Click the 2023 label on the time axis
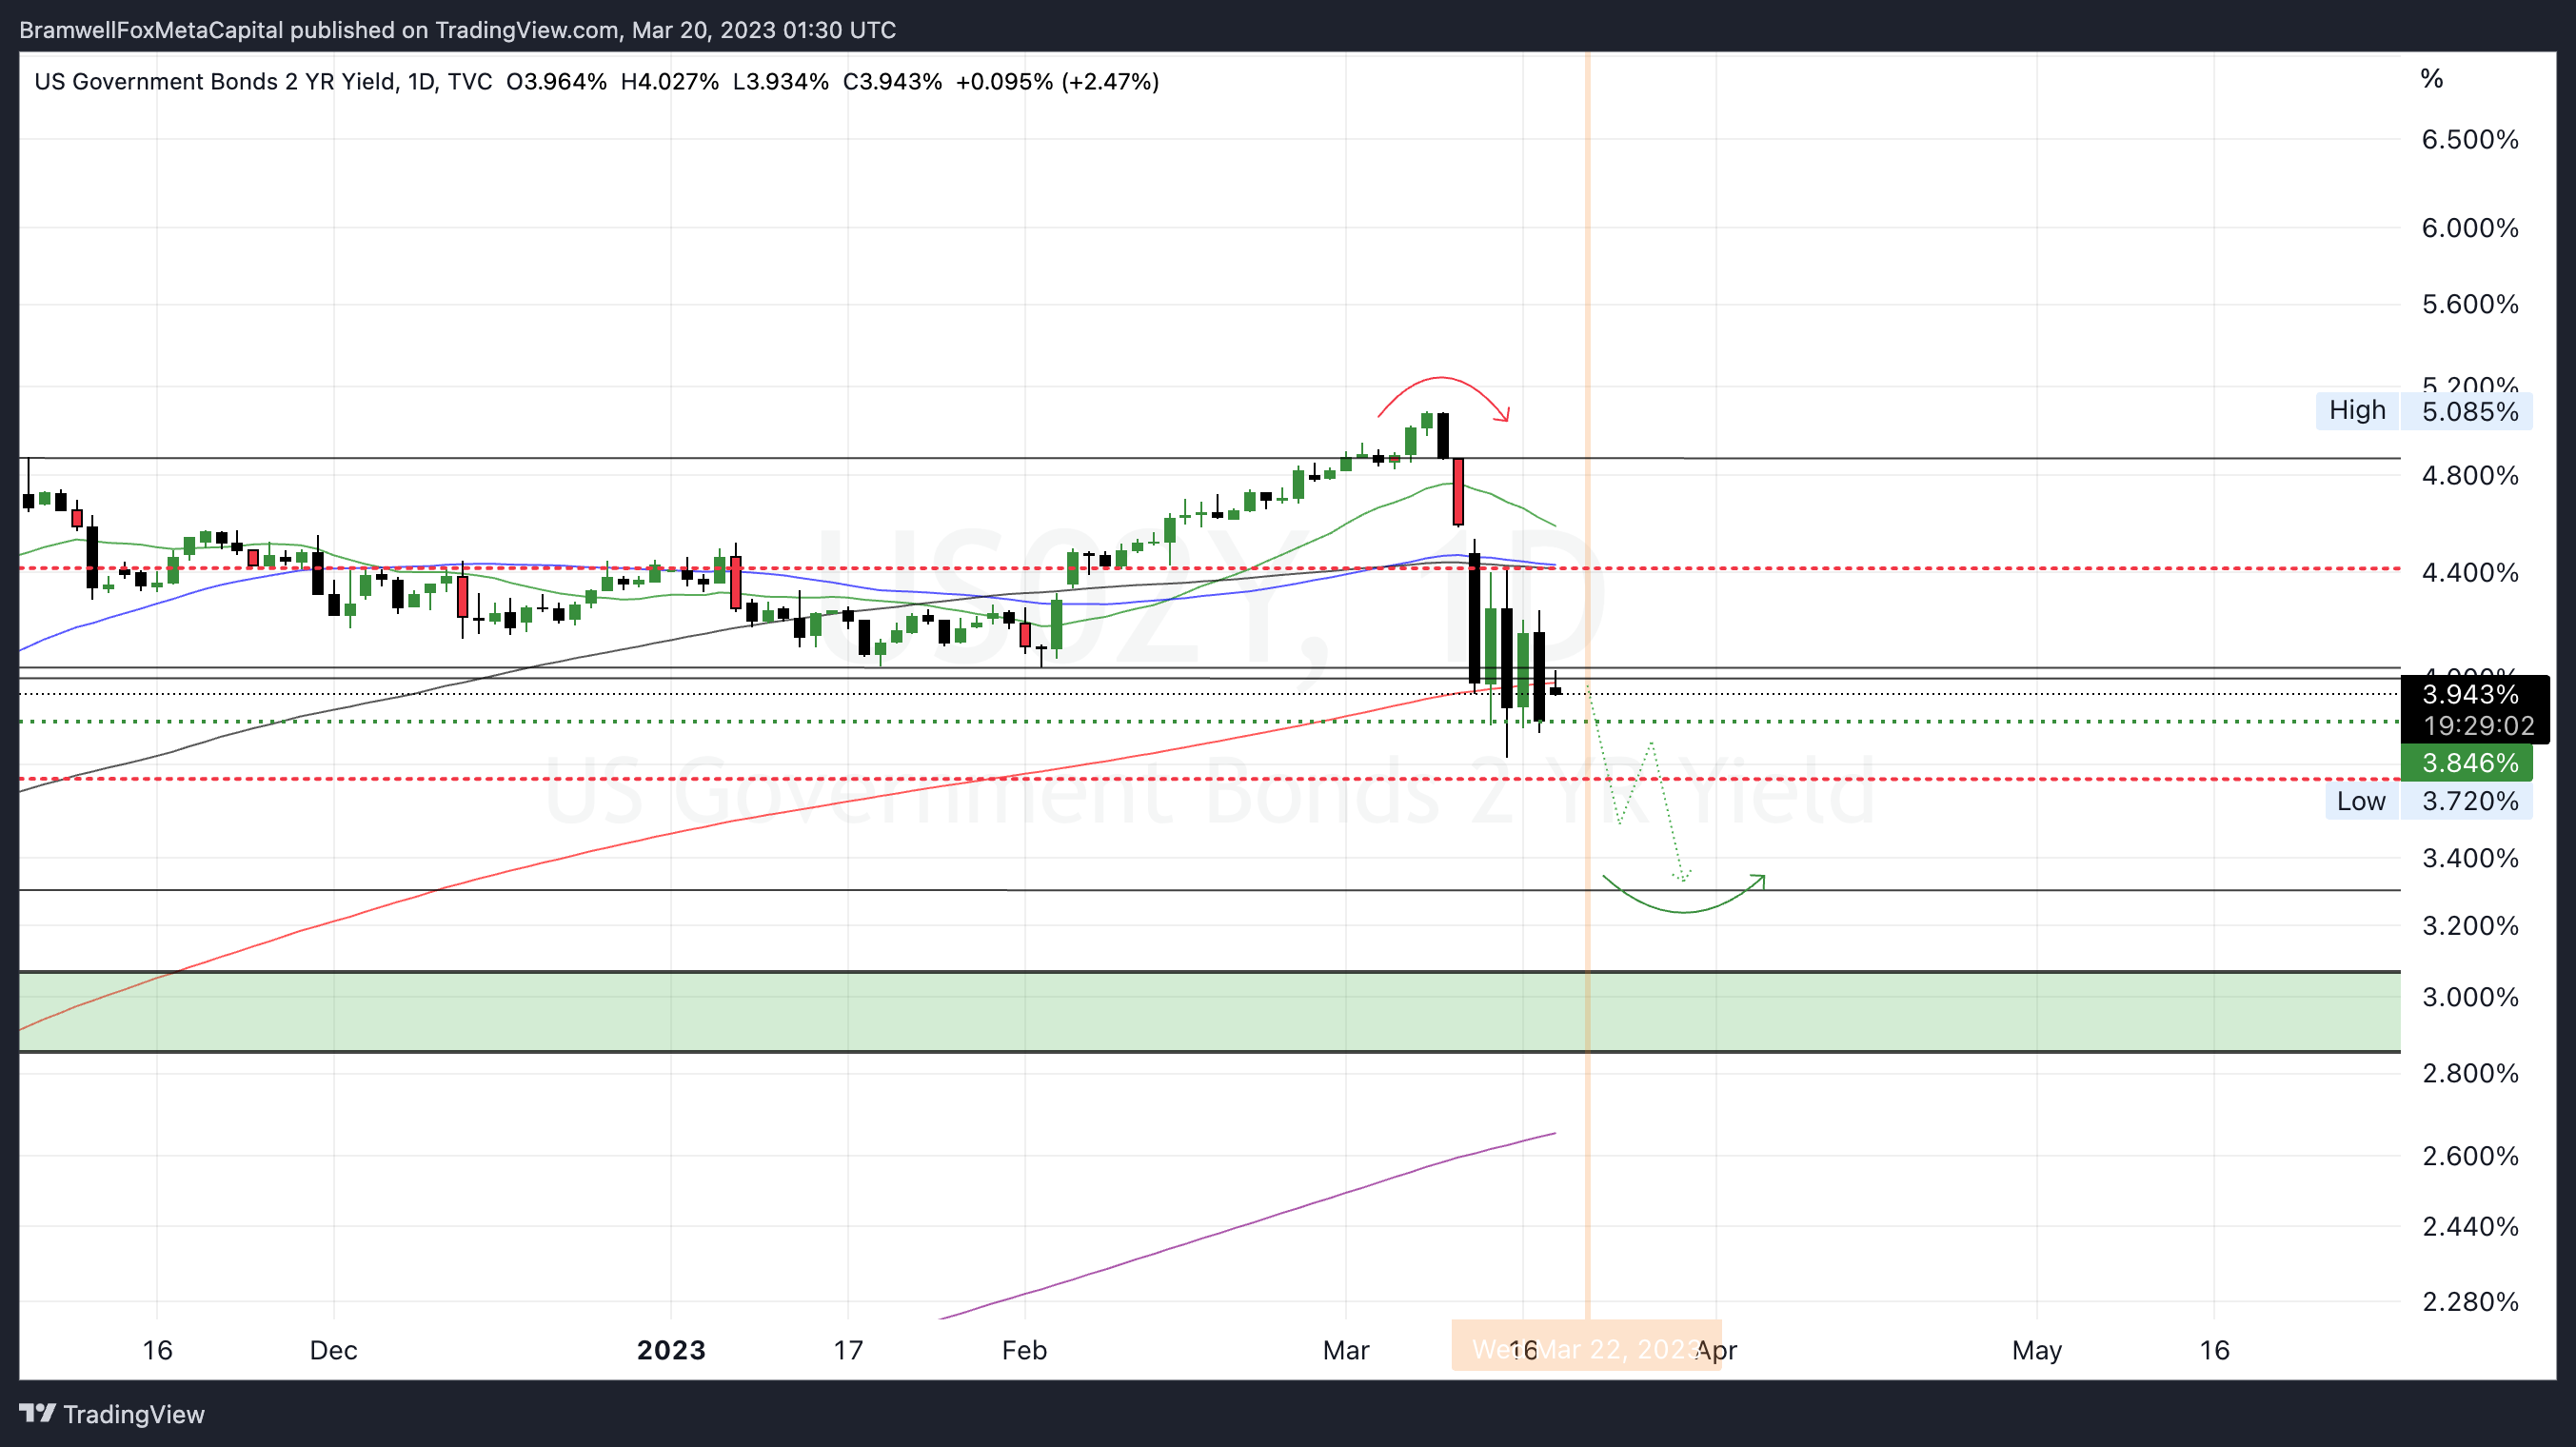Image resolution: width=2576 pixels, height=1447 pixels. (671, 1350)
